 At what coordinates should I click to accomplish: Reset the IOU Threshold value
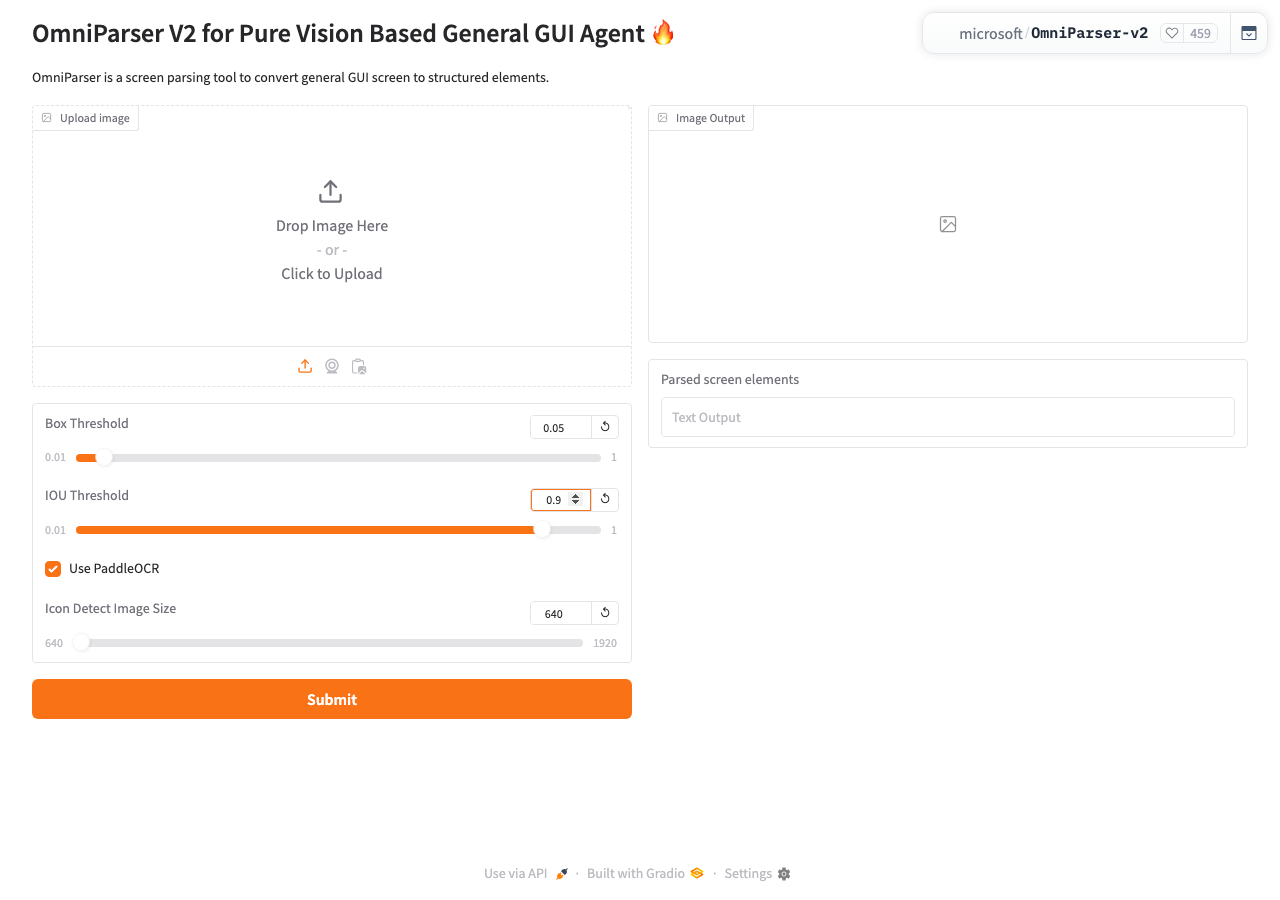(605, 499)
